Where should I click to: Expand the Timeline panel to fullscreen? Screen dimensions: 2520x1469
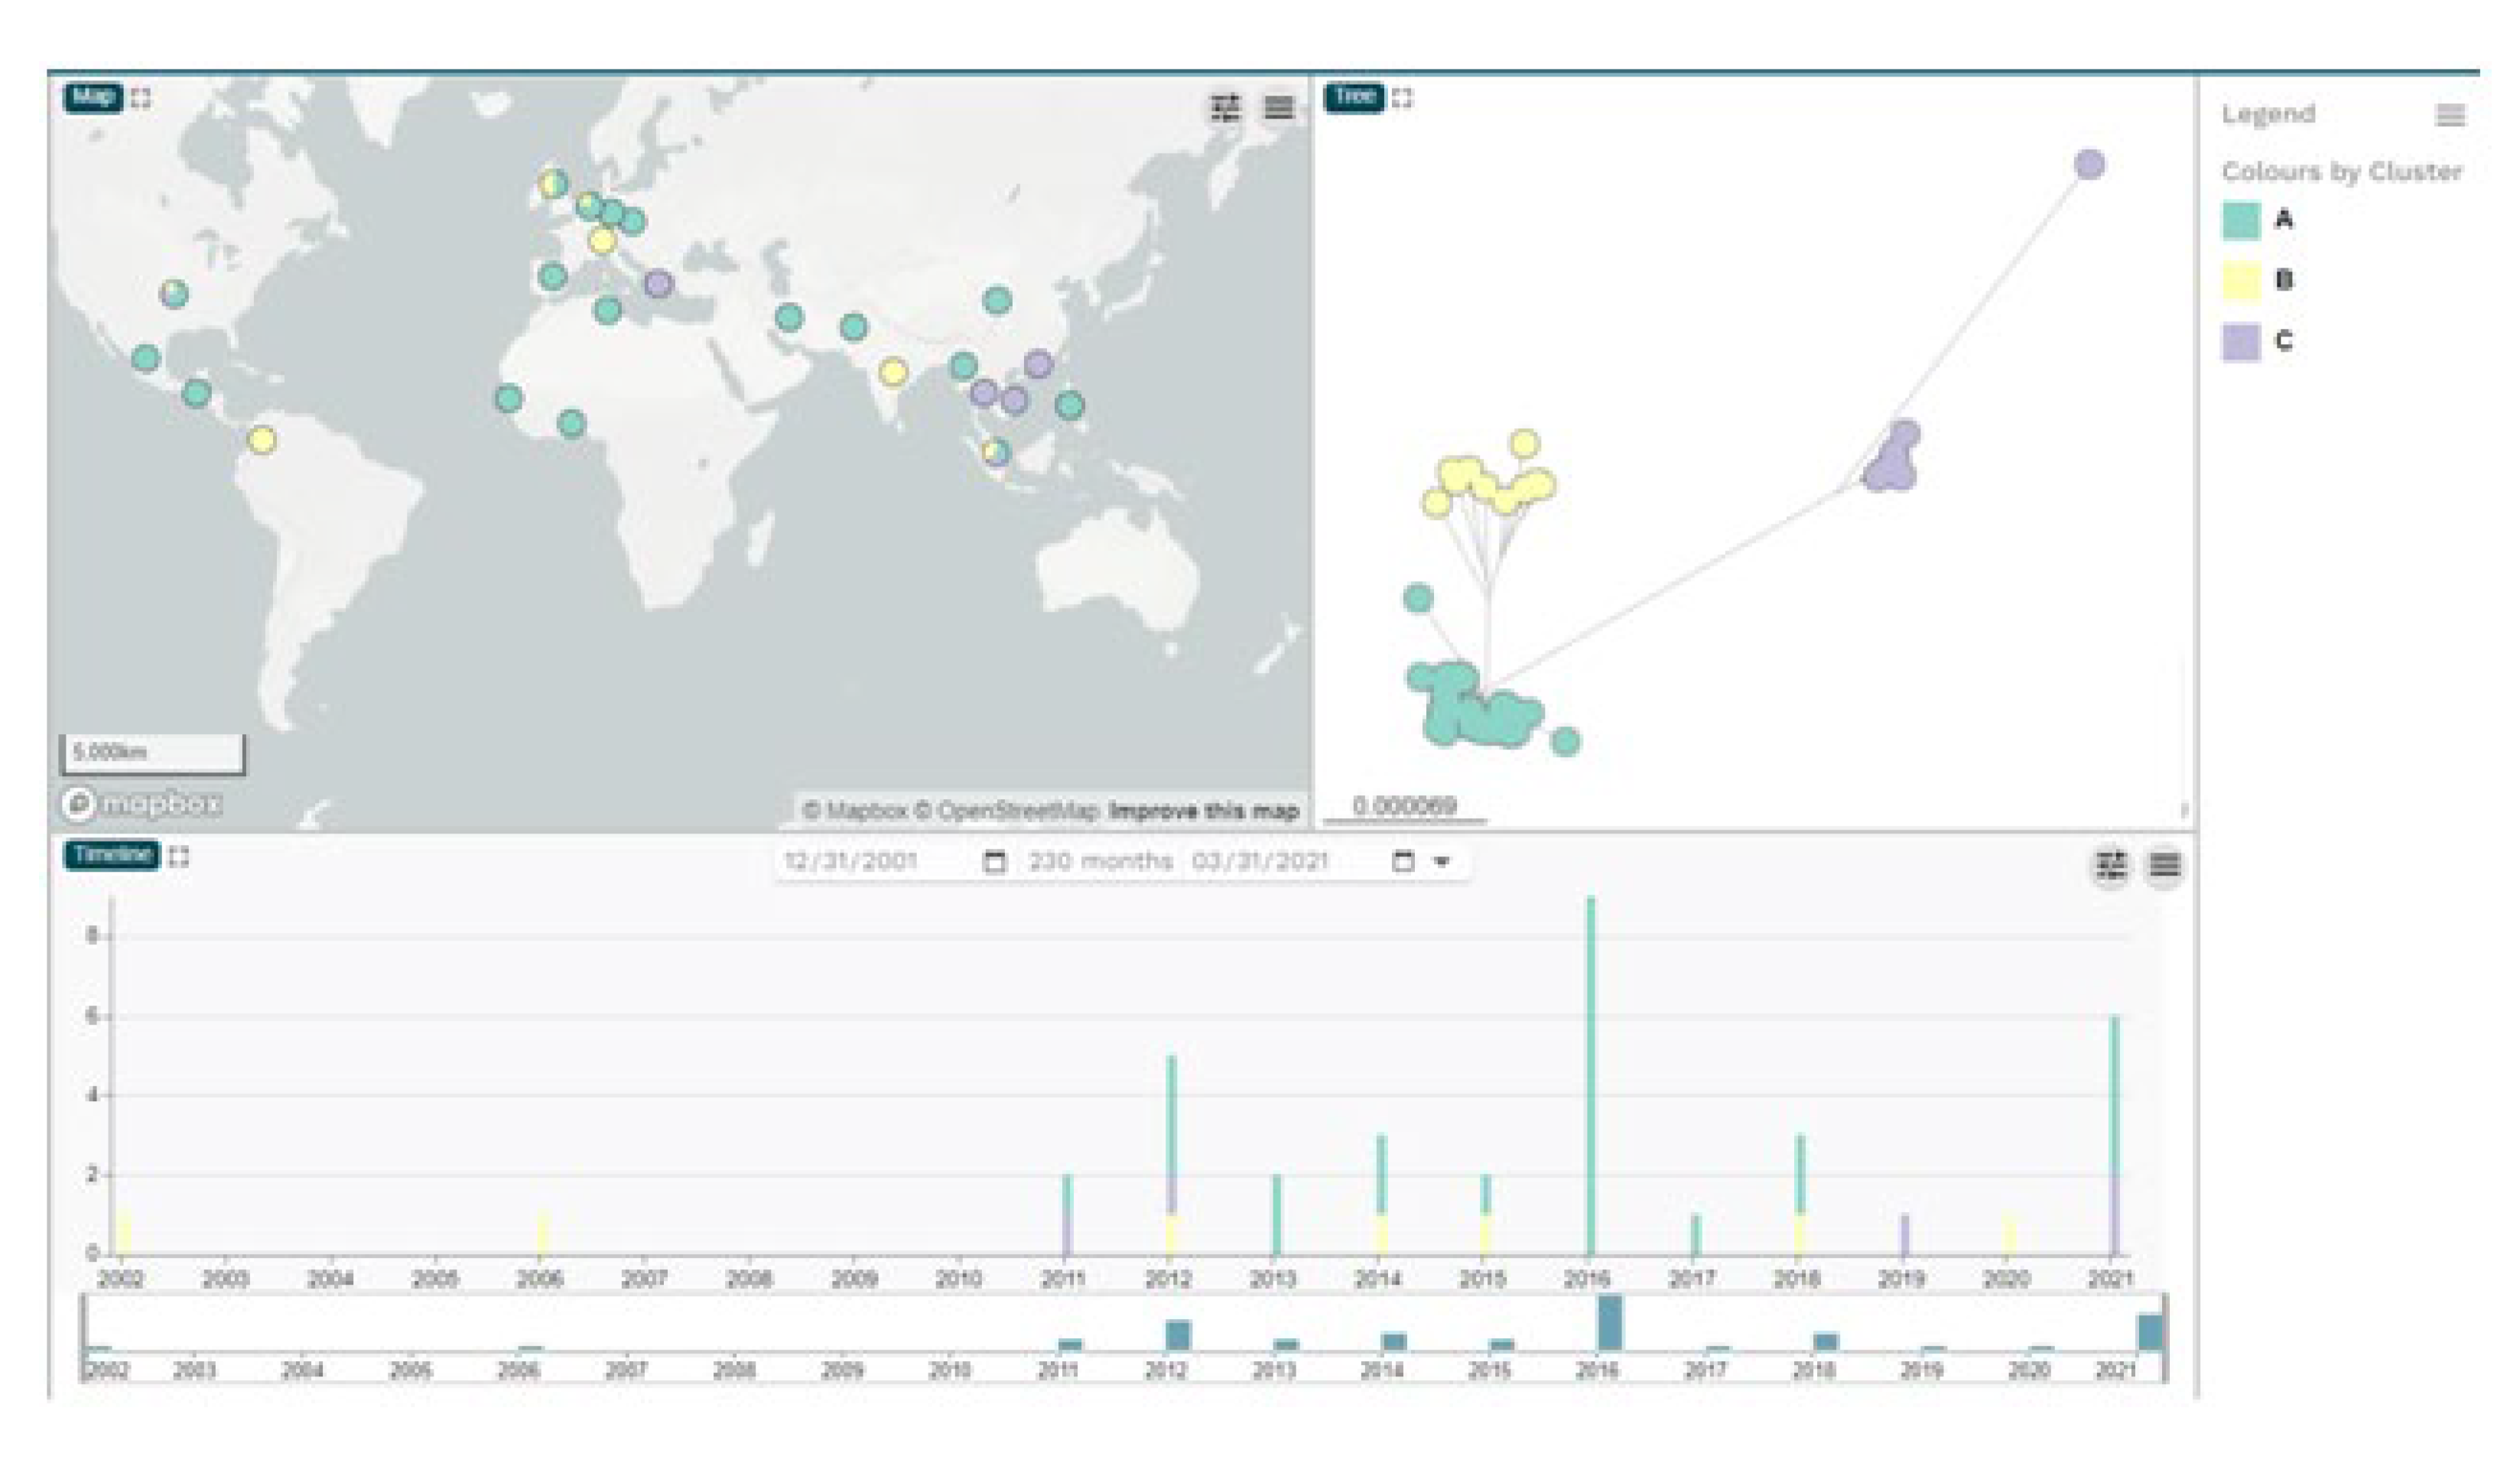pyautogui.click(x=179, y=857)
